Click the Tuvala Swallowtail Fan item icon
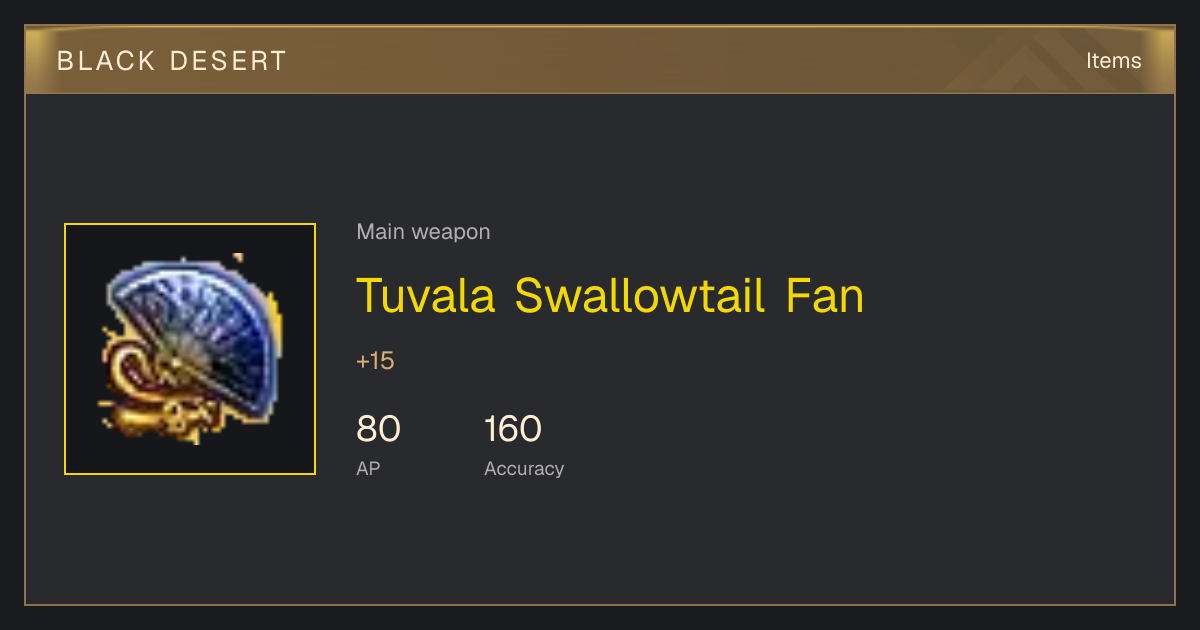 [x=190, y=349]
